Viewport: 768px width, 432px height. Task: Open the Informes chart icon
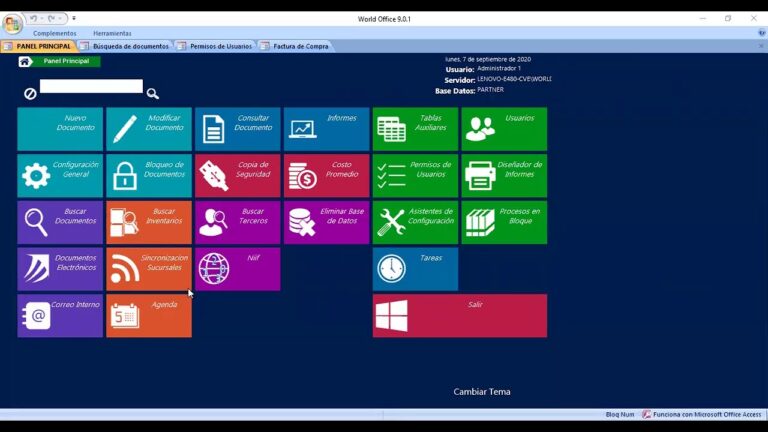coord(302,129)
